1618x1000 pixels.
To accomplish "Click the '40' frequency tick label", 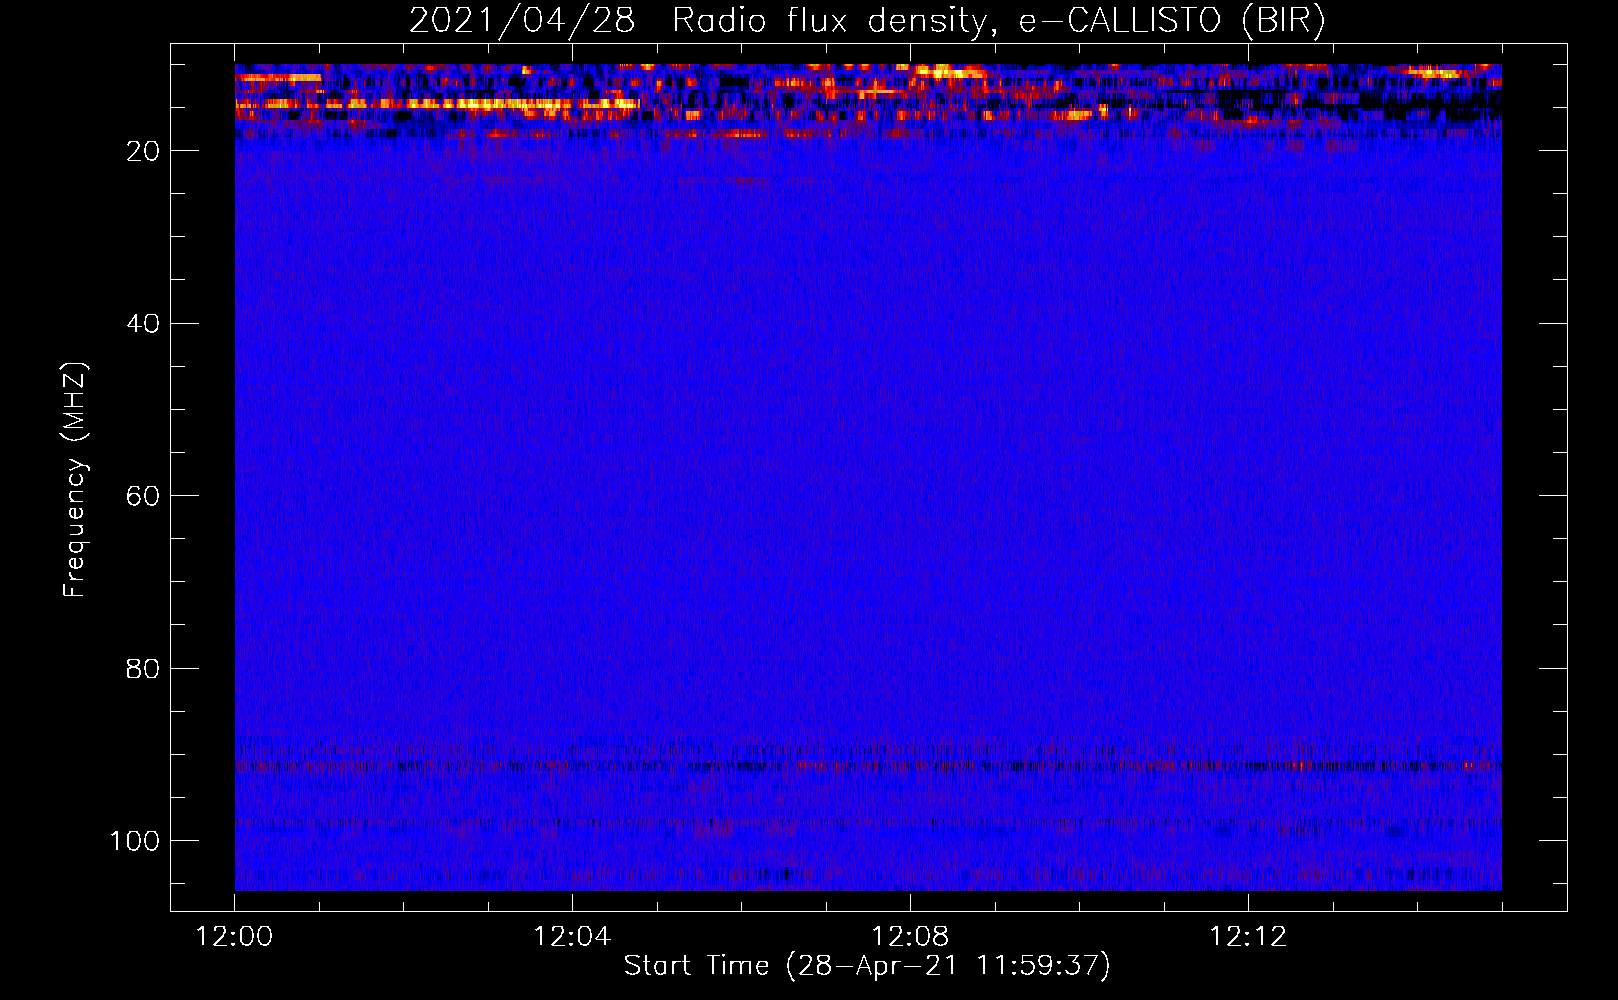I will click(x=142, y=324).
